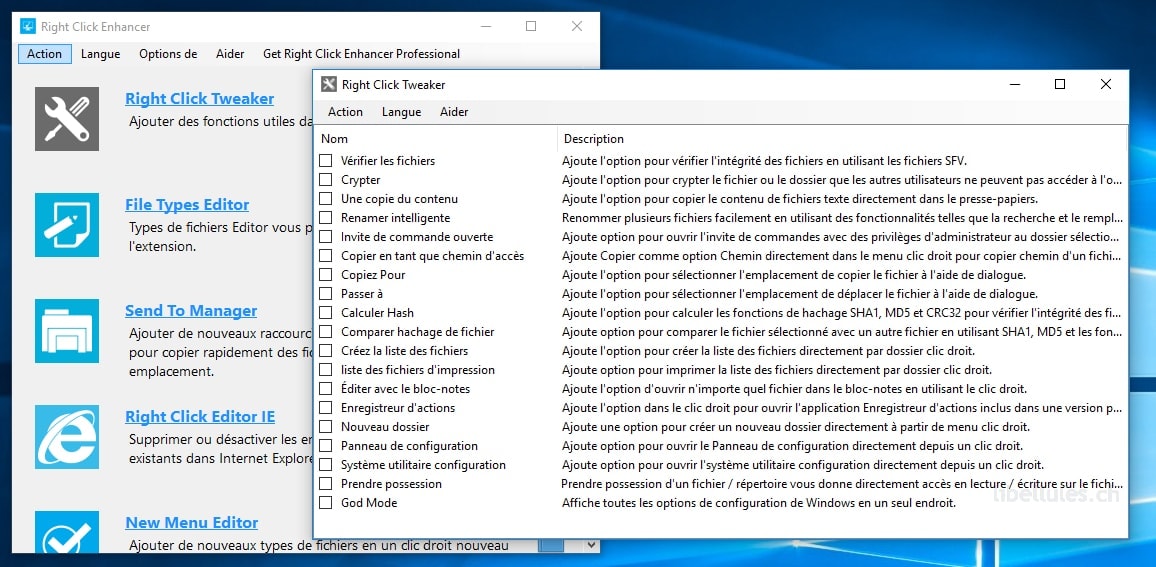
Task: Open the New Menu Editor link
Action: pos(192,523)
